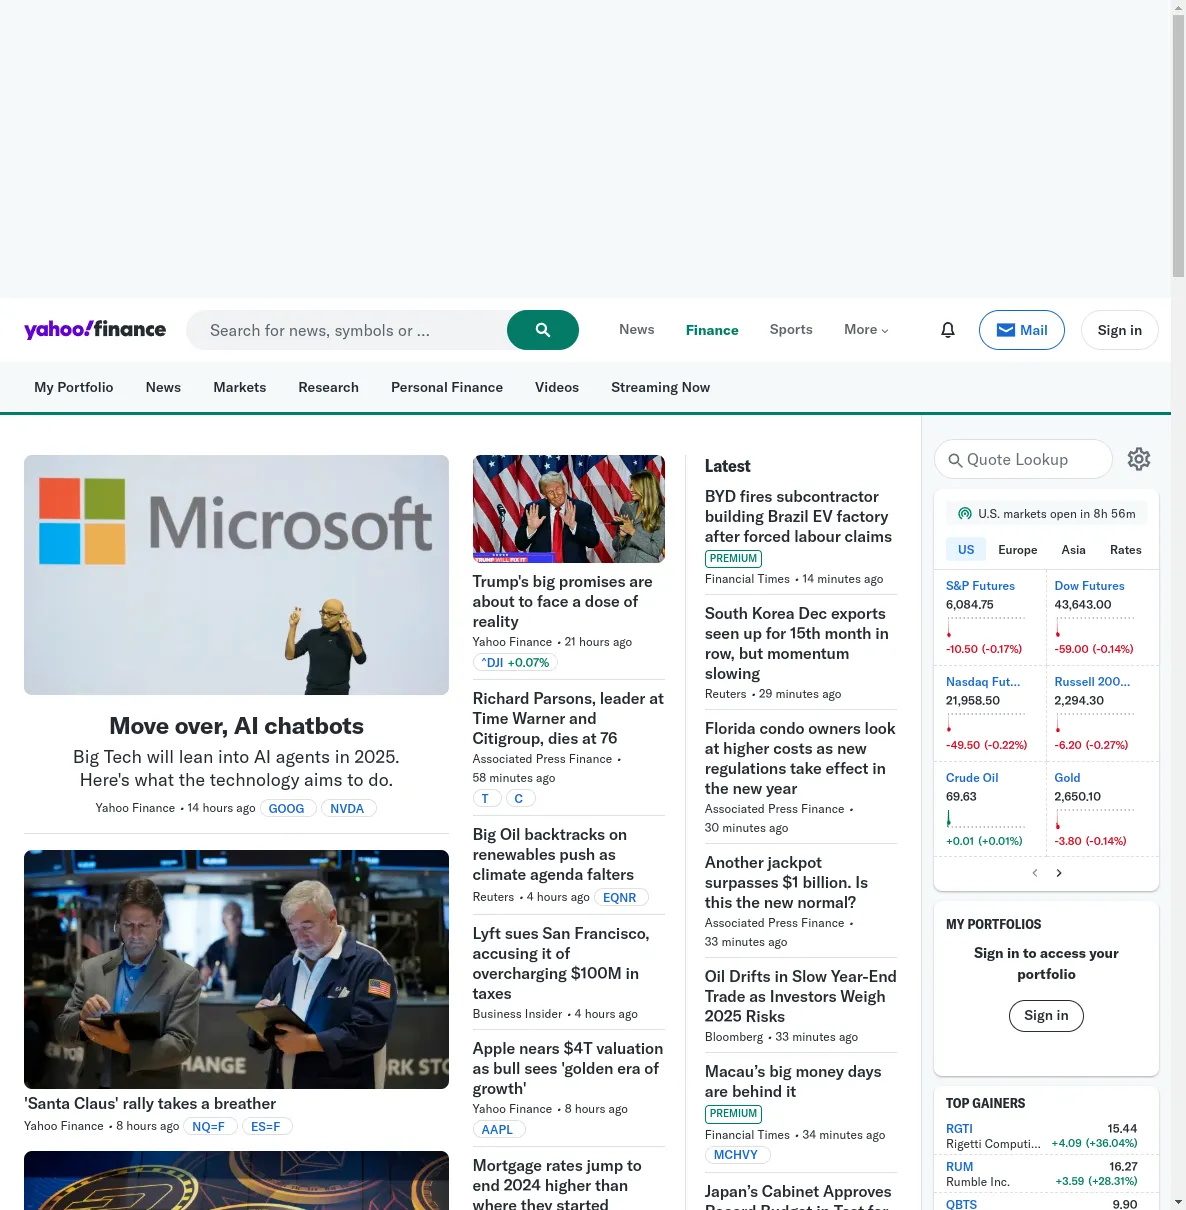This screenshot has height=1210, width=1186.
Task: Open the Trump rally photo story
Action: (x=569, y=509)
